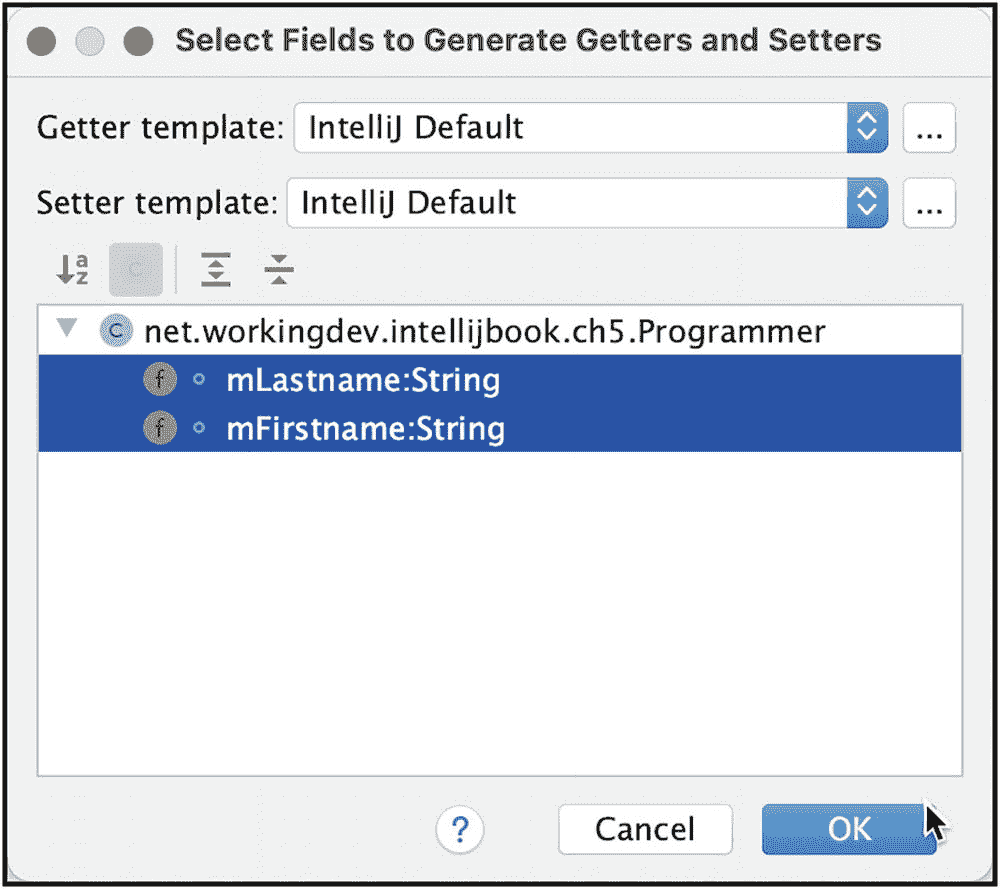Click the field icon next to mFirstname
Screen dimensions: 1000x889
click(x=159, y=428)
